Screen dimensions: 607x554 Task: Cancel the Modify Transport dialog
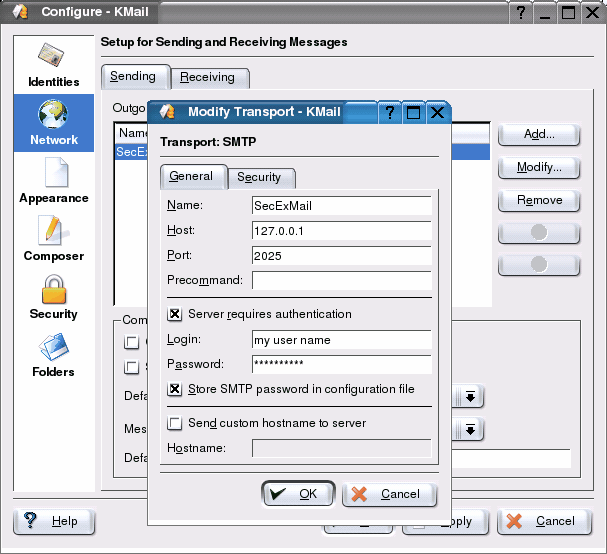coord(389,494)
